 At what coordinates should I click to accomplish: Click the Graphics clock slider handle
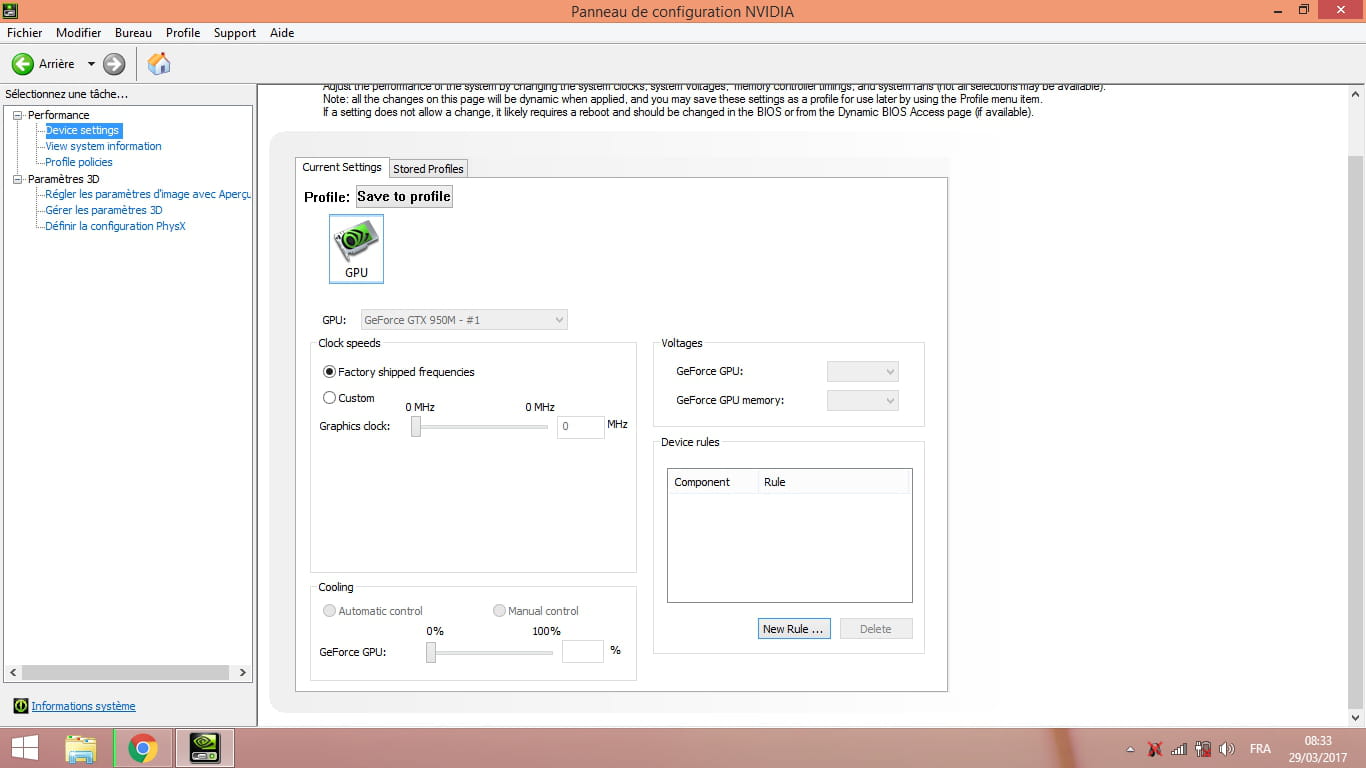(x=416, y=427)
